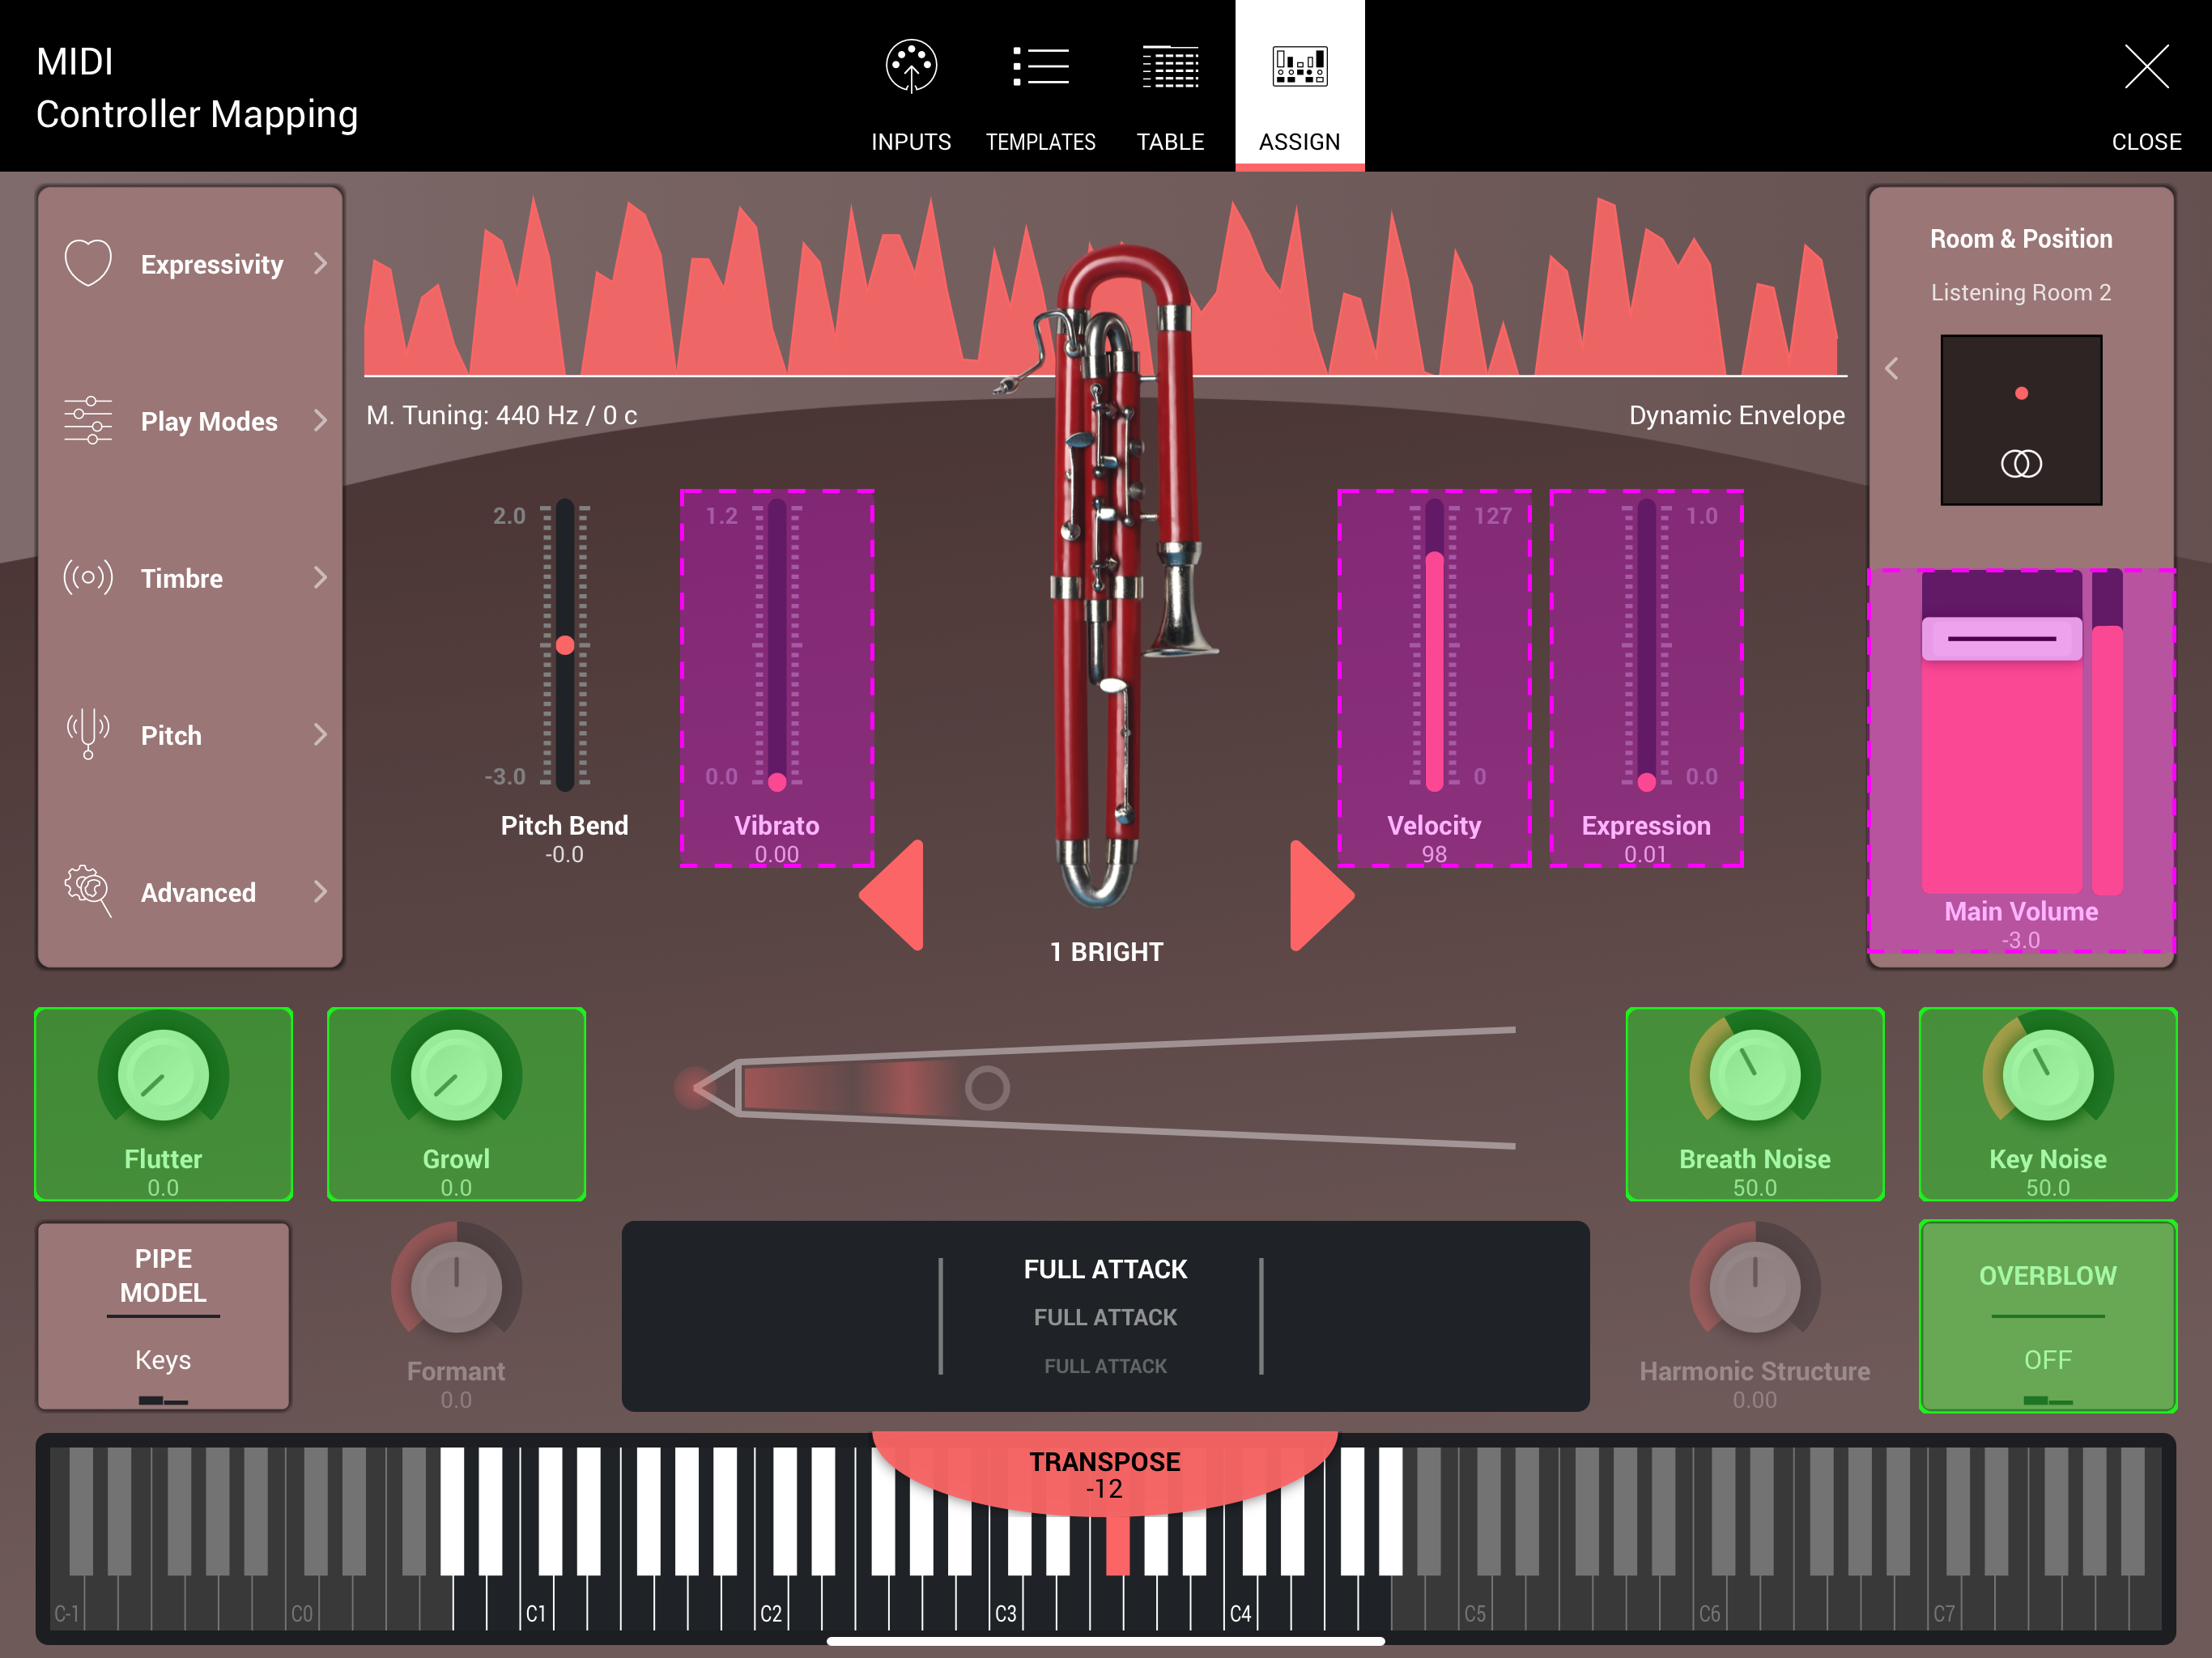The height and width of the screenshot is (1658, 2212).
Task: Select the Velocity slider for assignment
Action: [x=1434, y=678]
